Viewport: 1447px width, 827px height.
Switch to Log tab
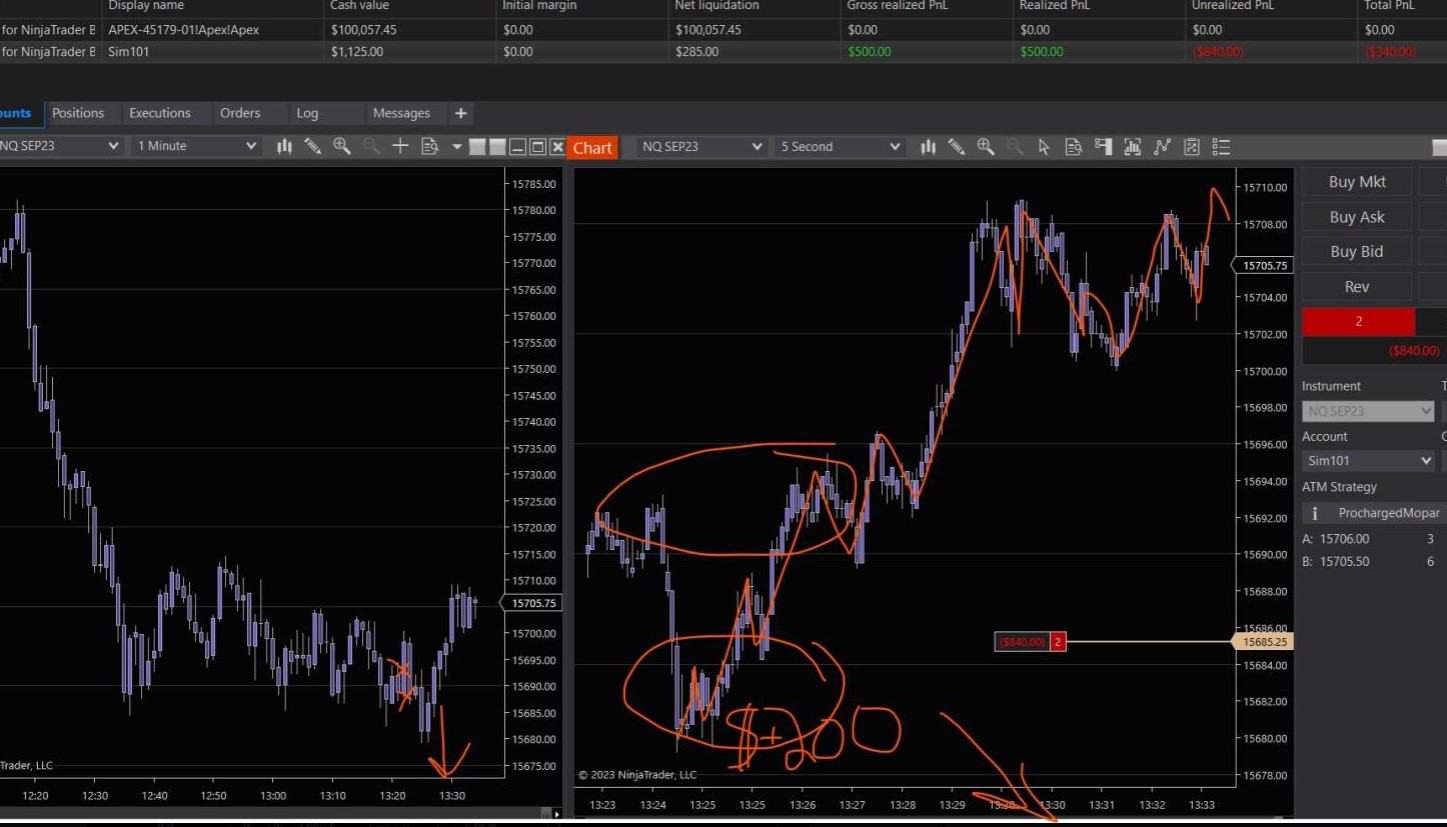pos(307,113)
